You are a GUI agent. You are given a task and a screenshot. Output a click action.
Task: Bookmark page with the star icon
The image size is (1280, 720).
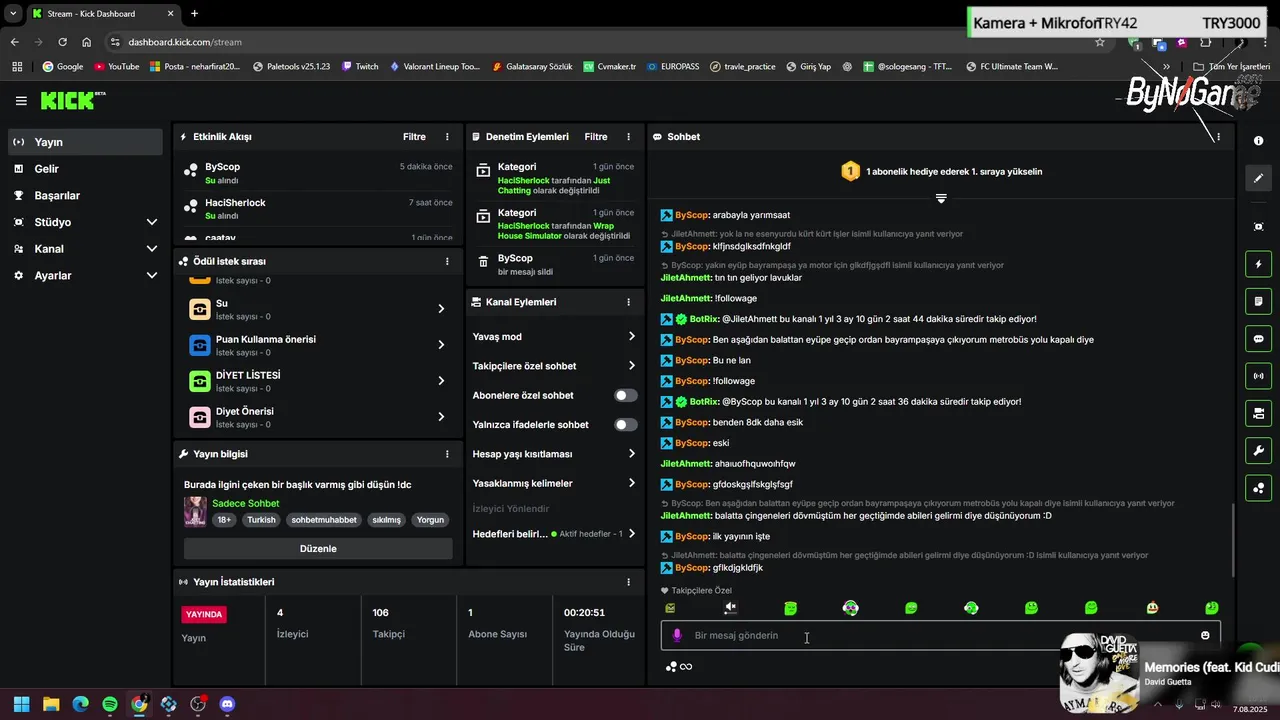pos(1100,42)
